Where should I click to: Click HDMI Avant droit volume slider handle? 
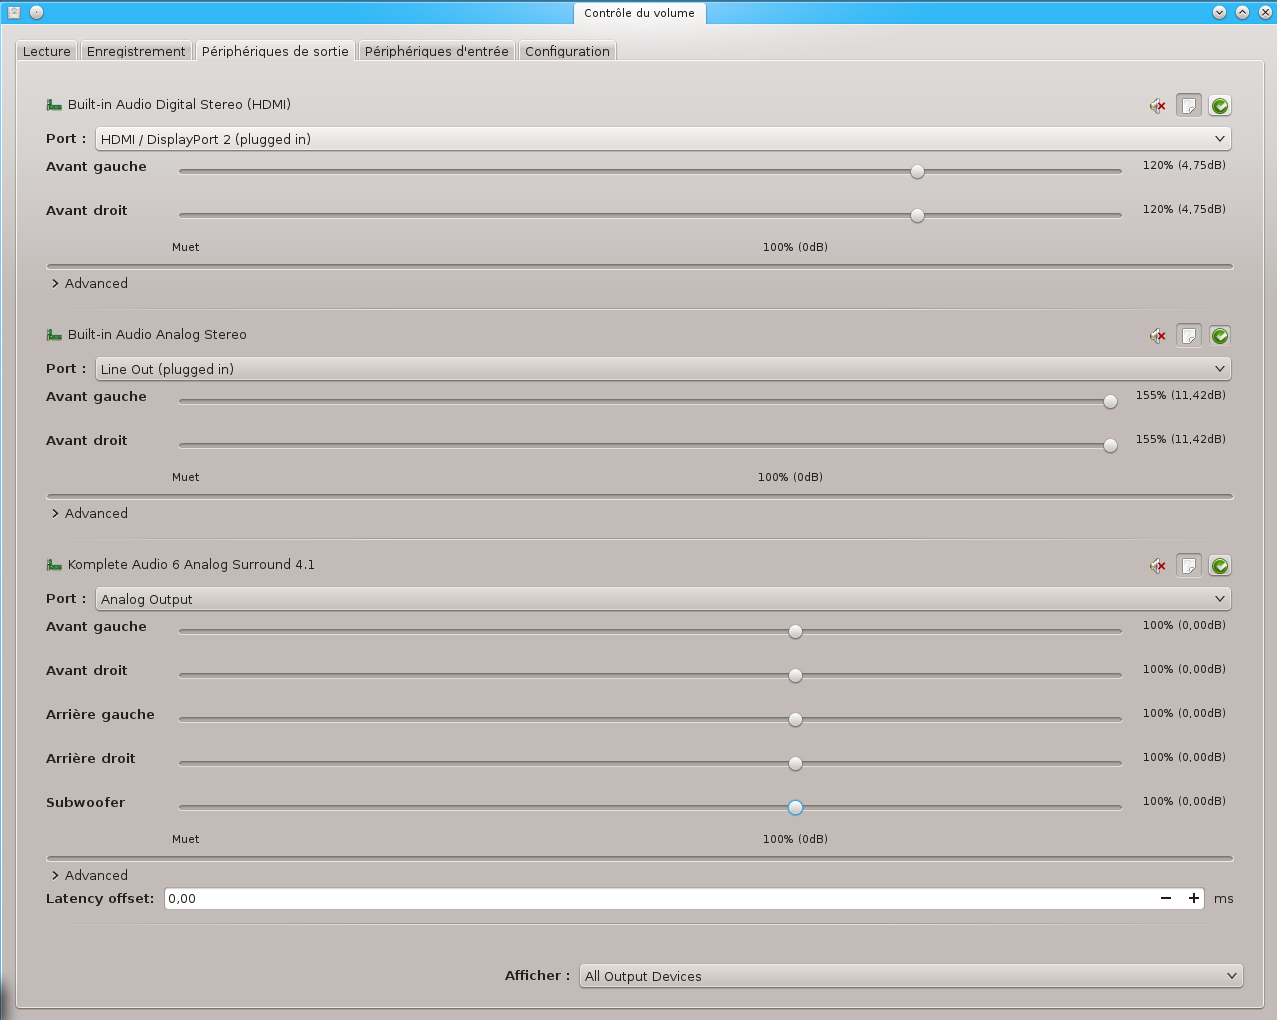point(917,216)
